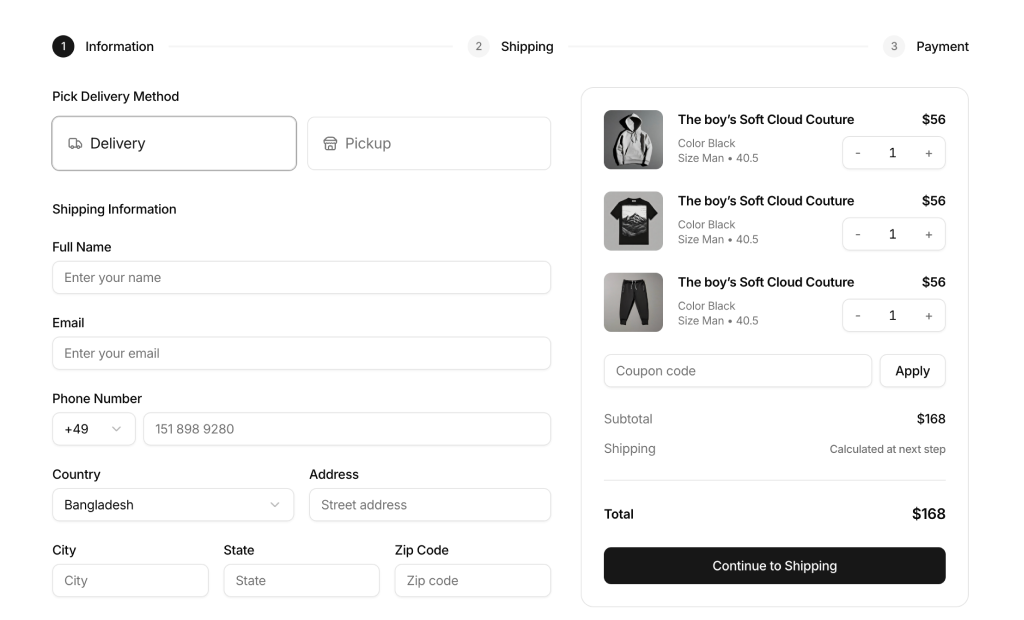The height and width of the screenshot is (620, 1024).
Task: Open the +49 phone country code dropdown
Action: tap(93, 429)
